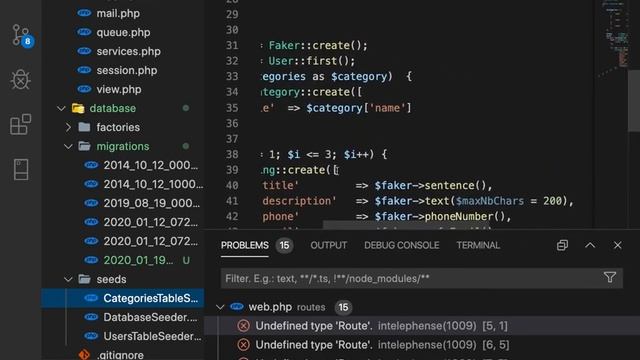Expand the factories folder
640x360 pixels.
68,127
